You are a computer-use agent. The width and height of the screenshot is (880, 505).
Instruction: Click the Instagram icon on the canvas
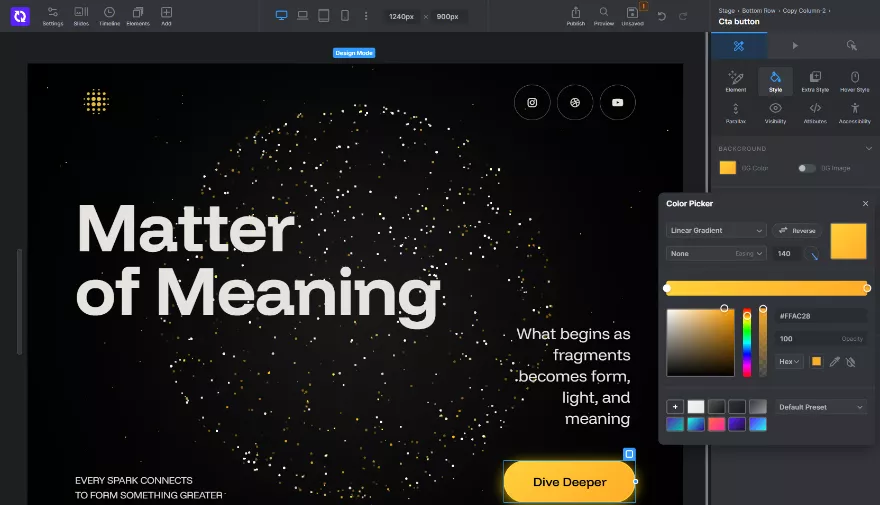pyautogui.click(x=532, y=102)
